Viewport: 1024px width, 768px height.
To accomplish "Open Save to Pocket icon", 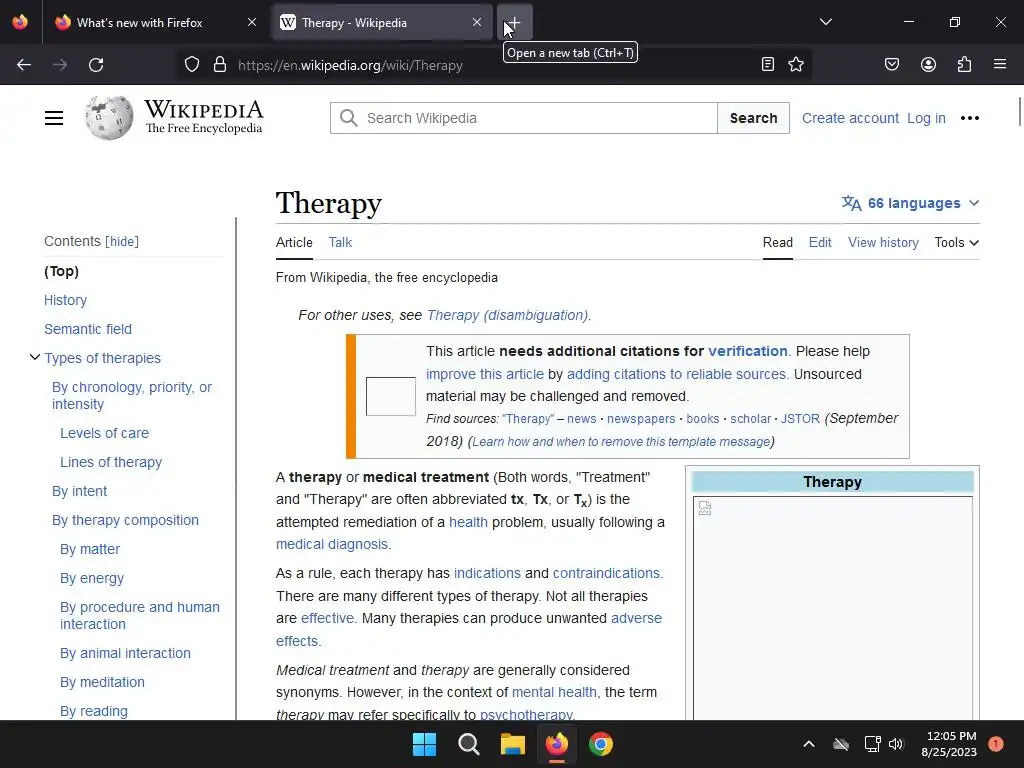I will click(891, 64).
